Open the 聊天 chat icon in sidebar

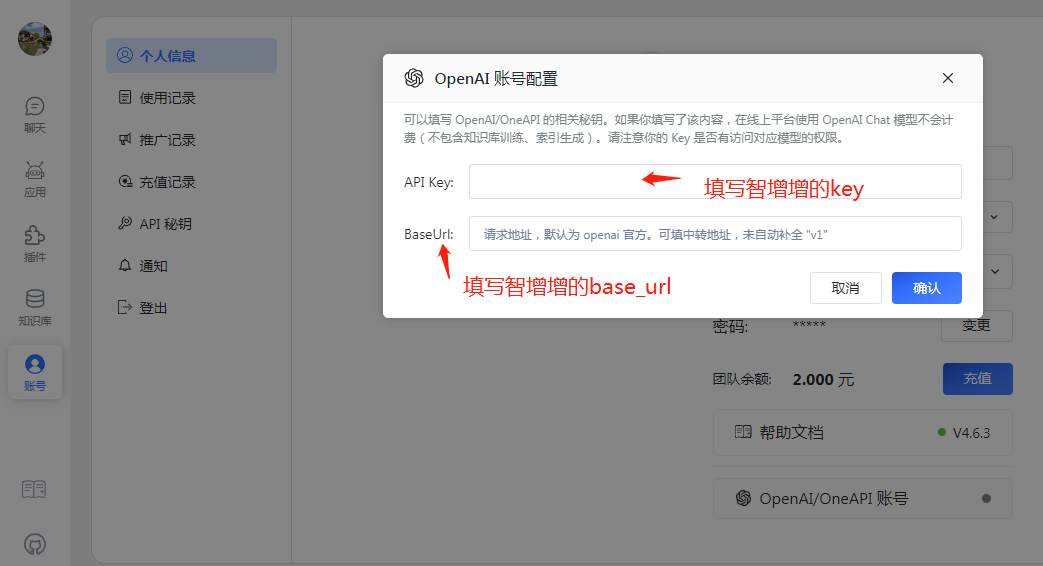click(35, 114)
